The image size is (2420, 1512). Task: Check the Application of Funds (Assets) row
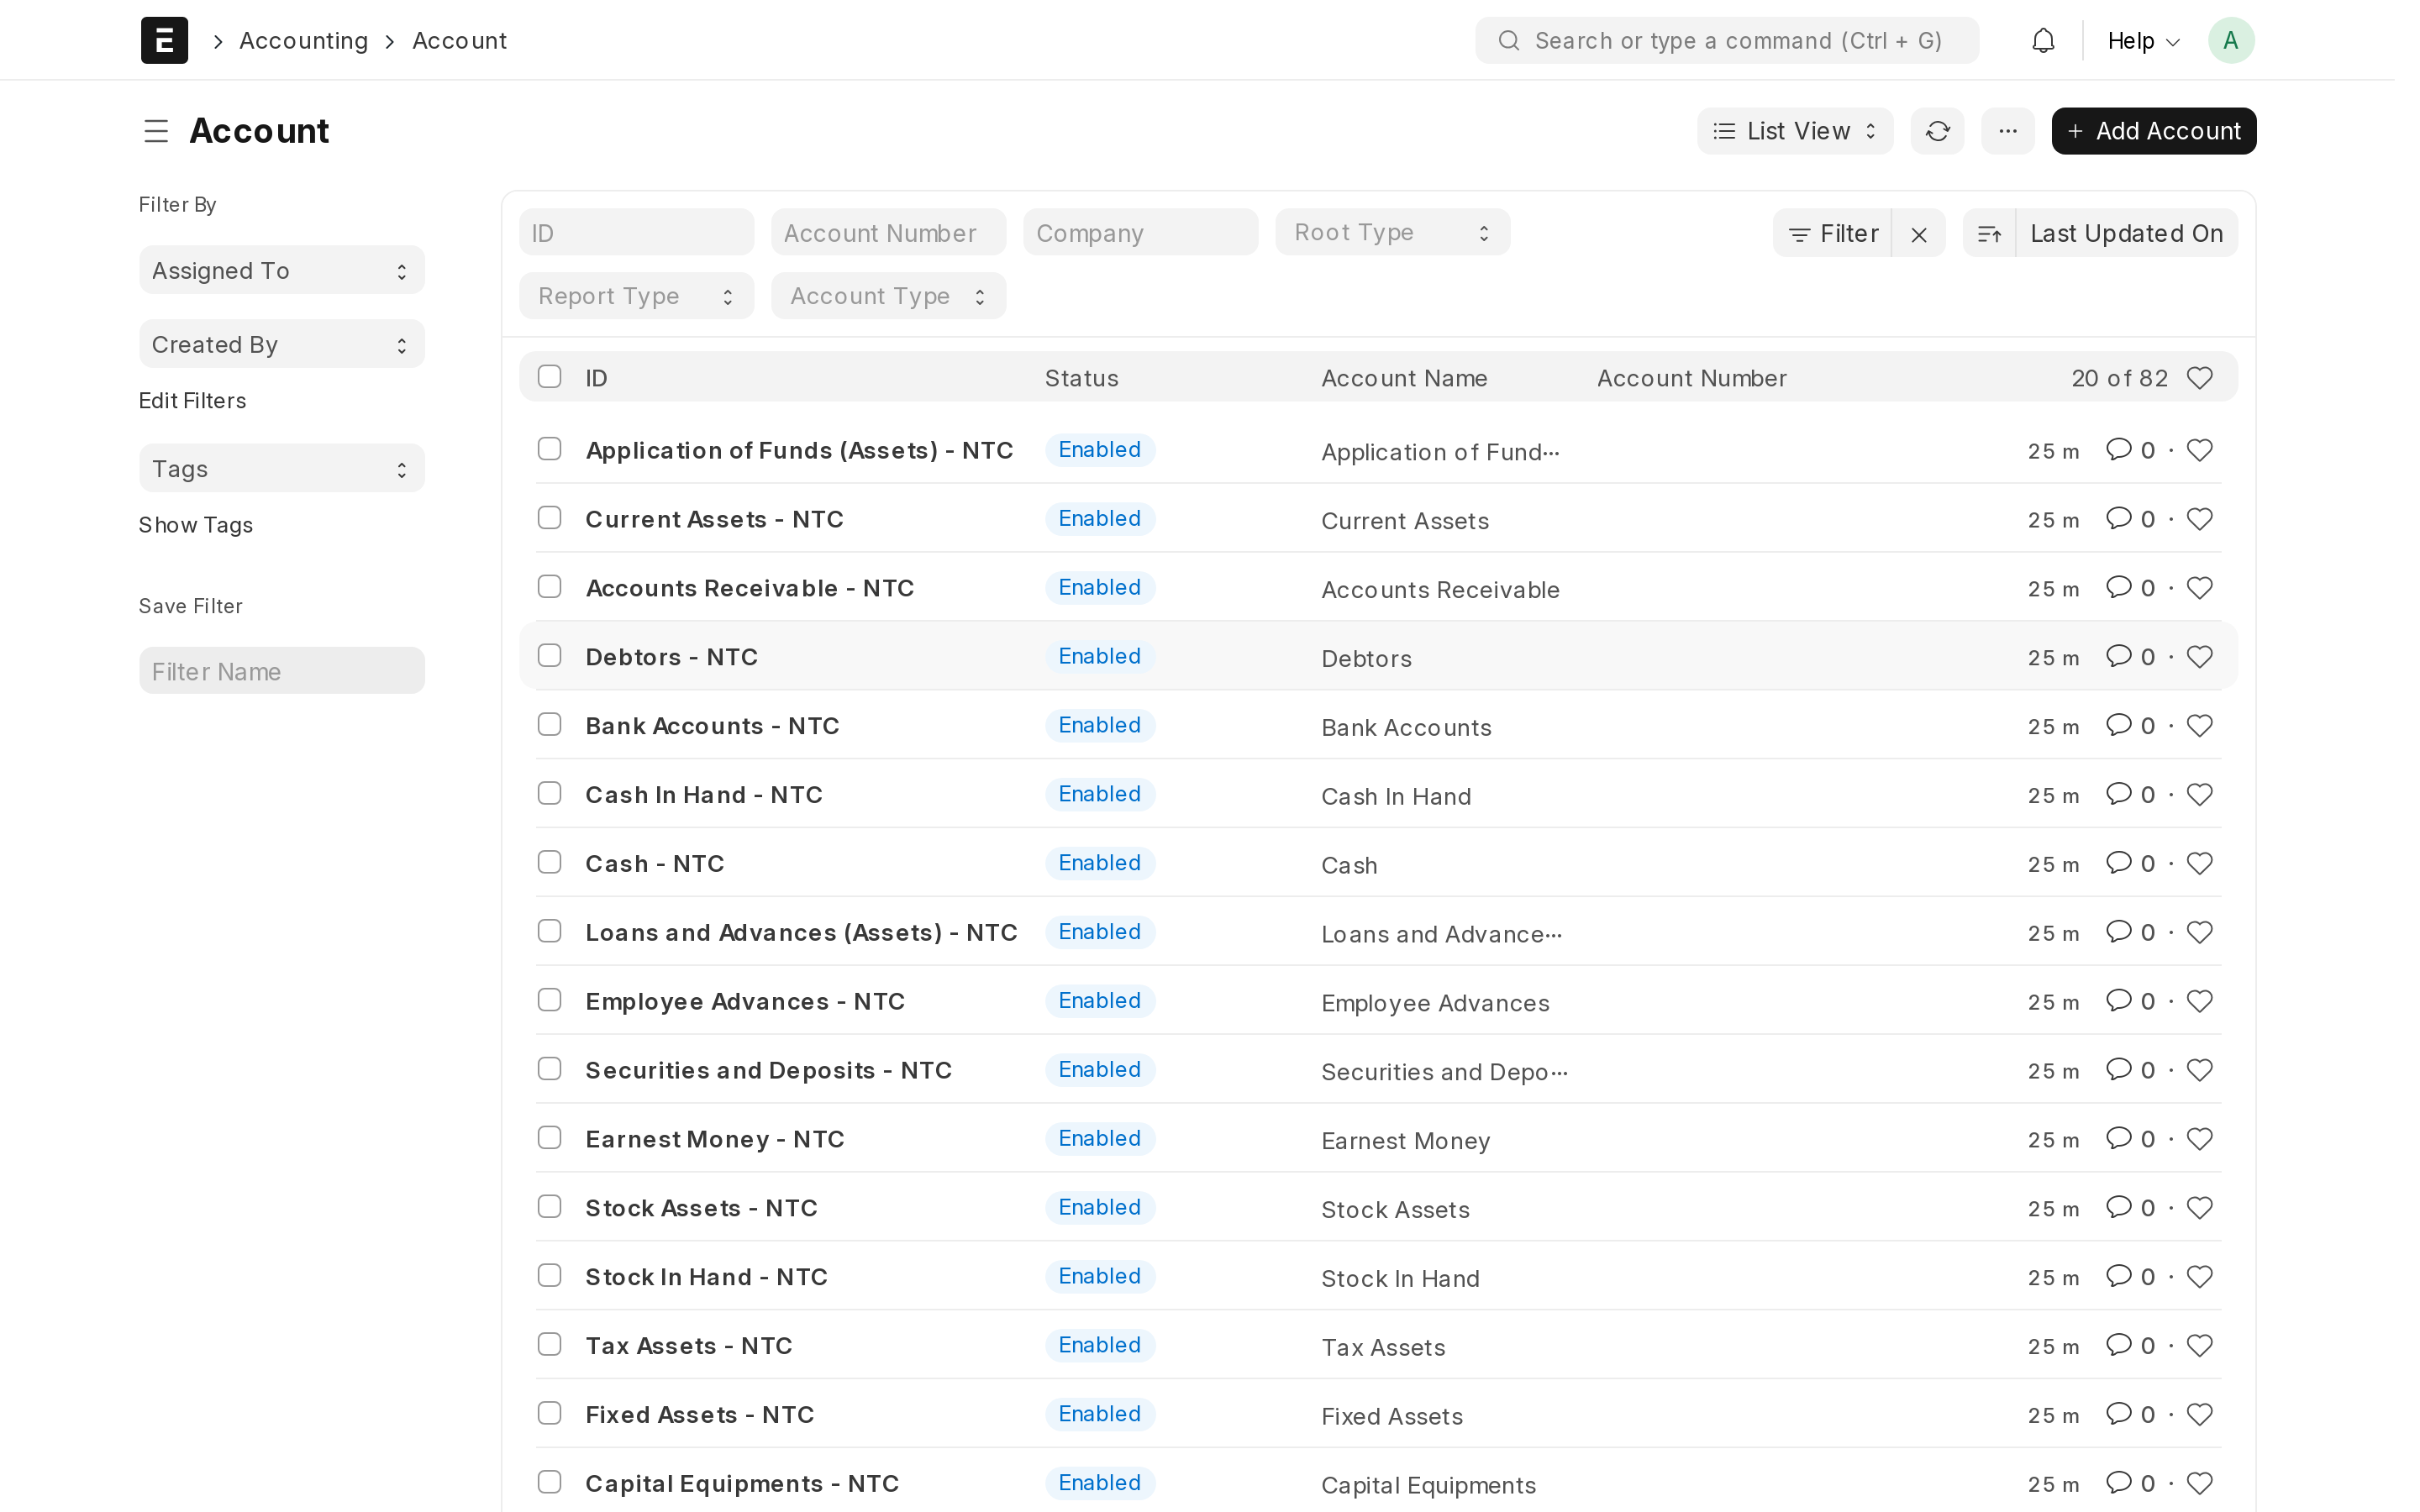(x=549, y=449)
